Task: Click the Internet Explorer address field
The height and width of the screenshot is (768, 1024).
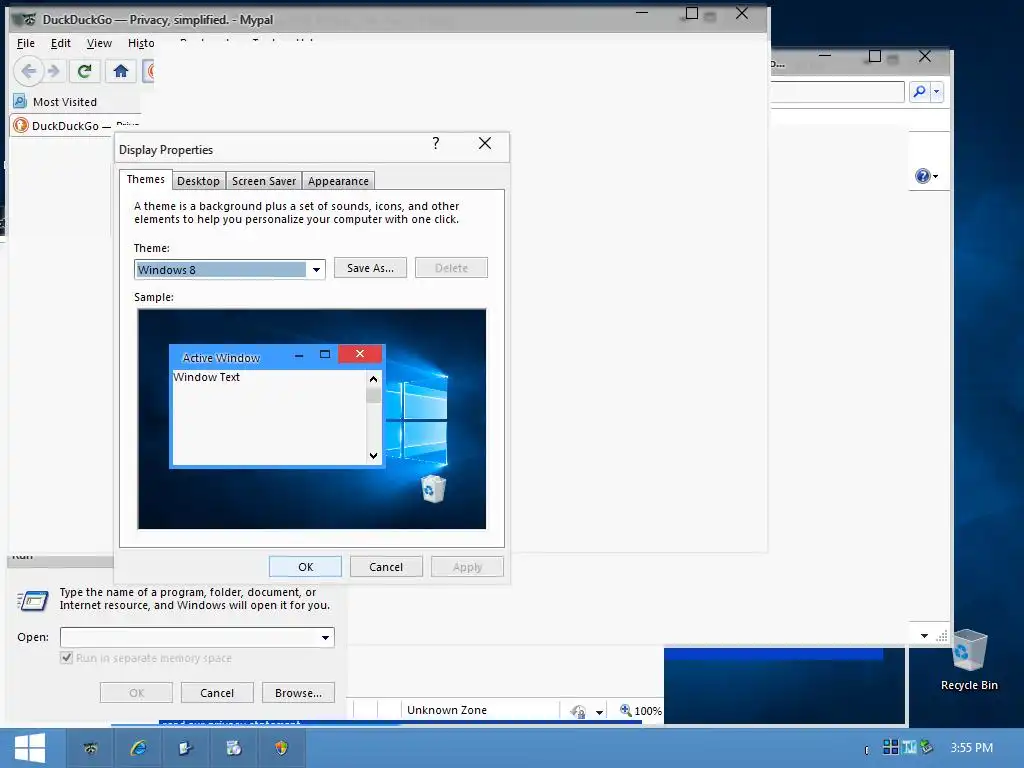Action: pyautogui.click(x=837, y=91)
